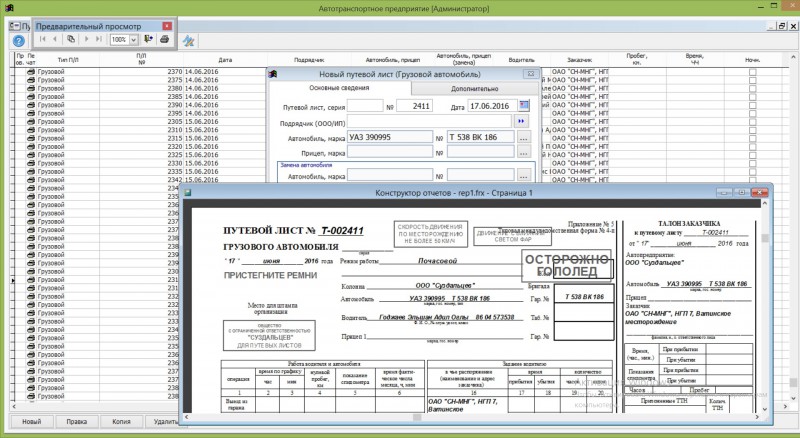Click the Новый button at bottom
Screen dimensions: 800x438
coord(32,422)
